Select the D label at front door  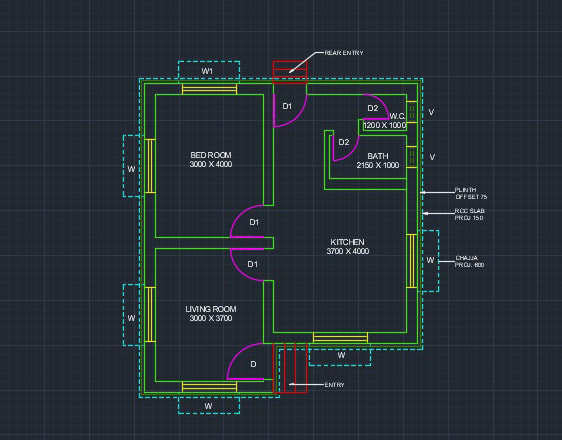(253, 364)
